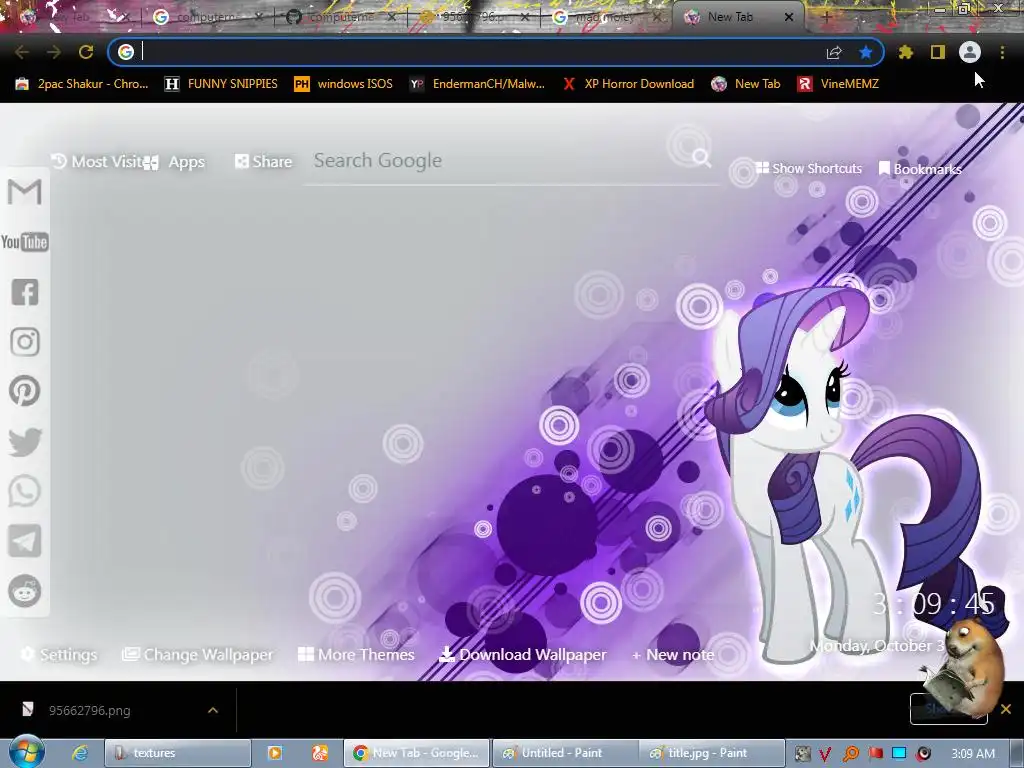Viewport: 1024px width, 768px height.
Task: Switch to Untitled - Paint taskbar window
Action: [x=564, y=753]
